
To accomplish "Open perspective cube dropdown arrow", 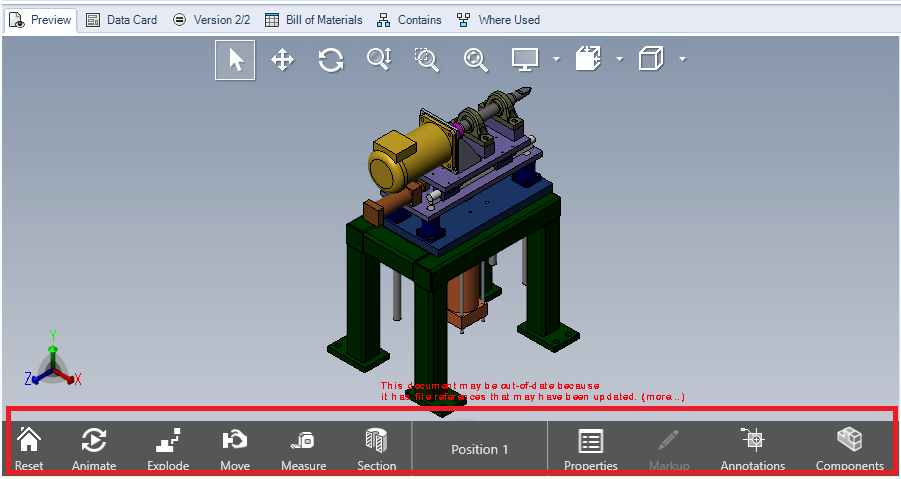I will tap(683, 59).
